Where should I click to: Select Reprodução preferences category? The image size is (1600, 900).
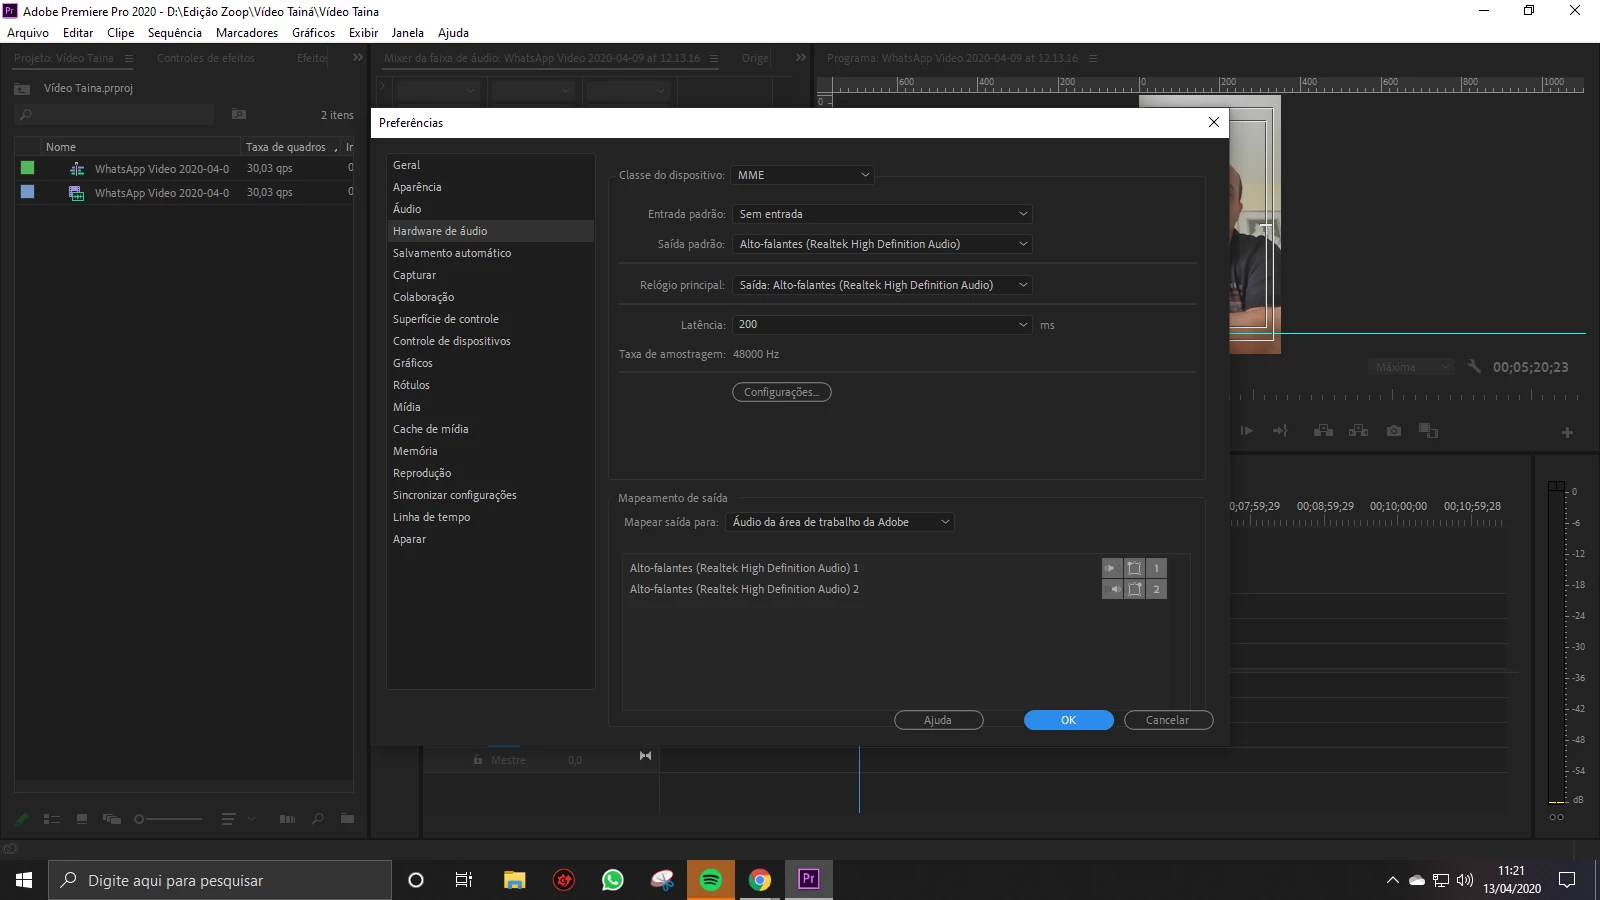tap(490, 473)
